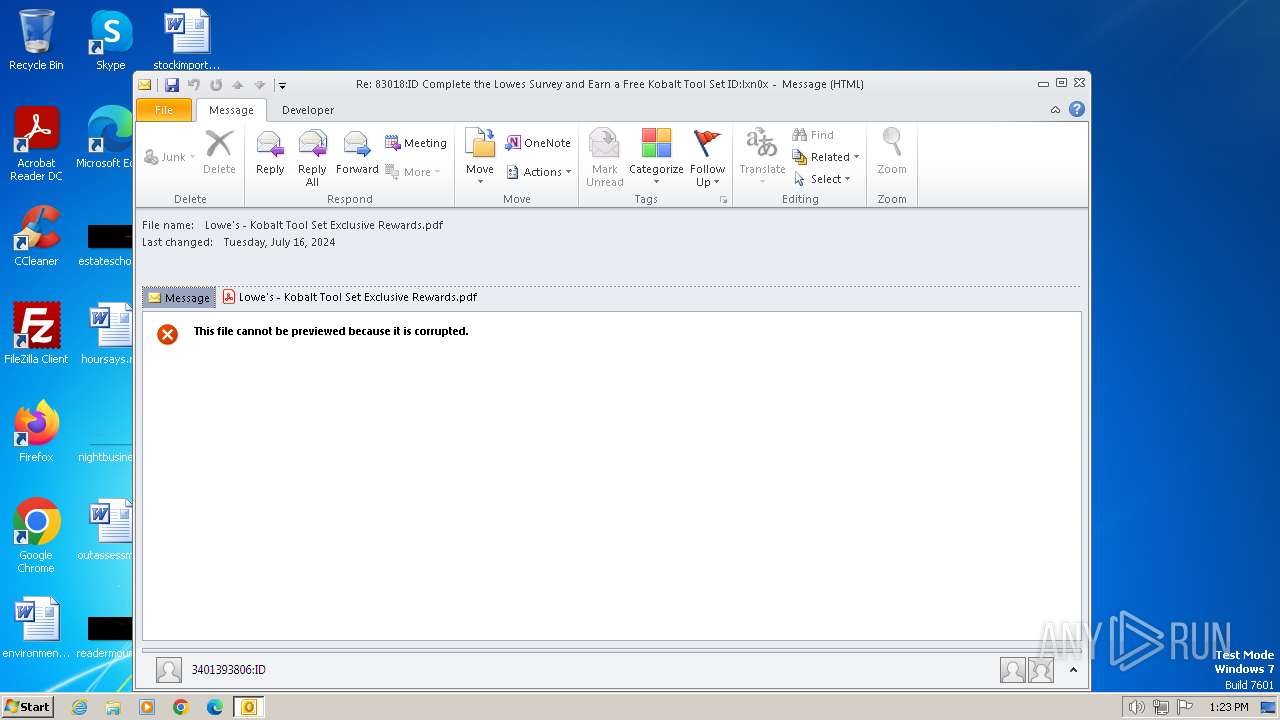Open the Related dropdown
Screen dimensions: 1280x720
[x=826, y=157]
